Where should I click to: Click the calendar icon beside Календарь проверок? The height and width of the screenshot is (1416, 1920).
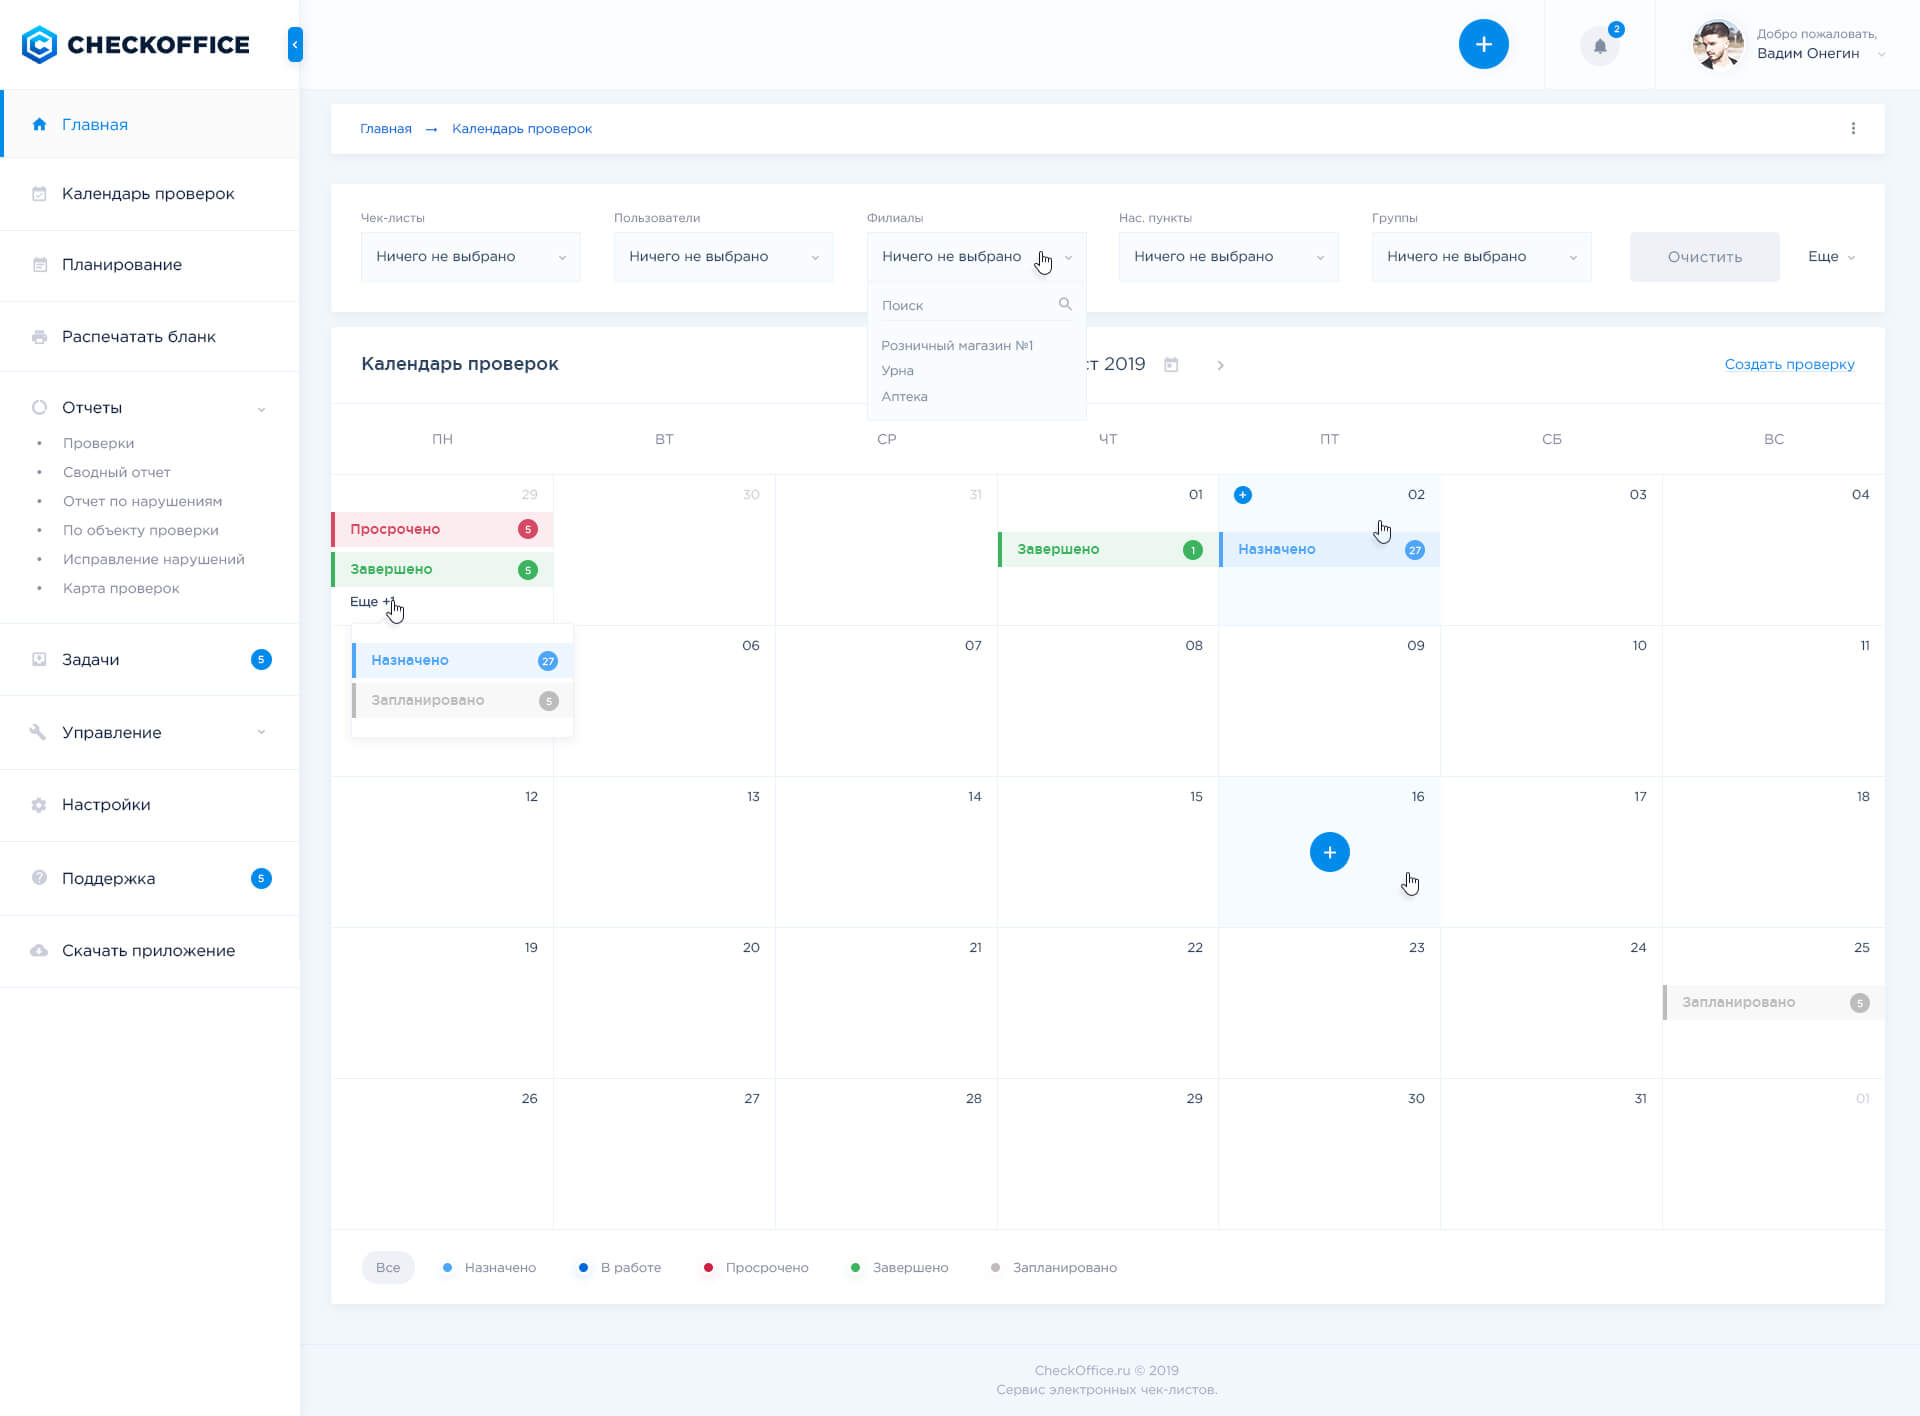coord(39,194)
